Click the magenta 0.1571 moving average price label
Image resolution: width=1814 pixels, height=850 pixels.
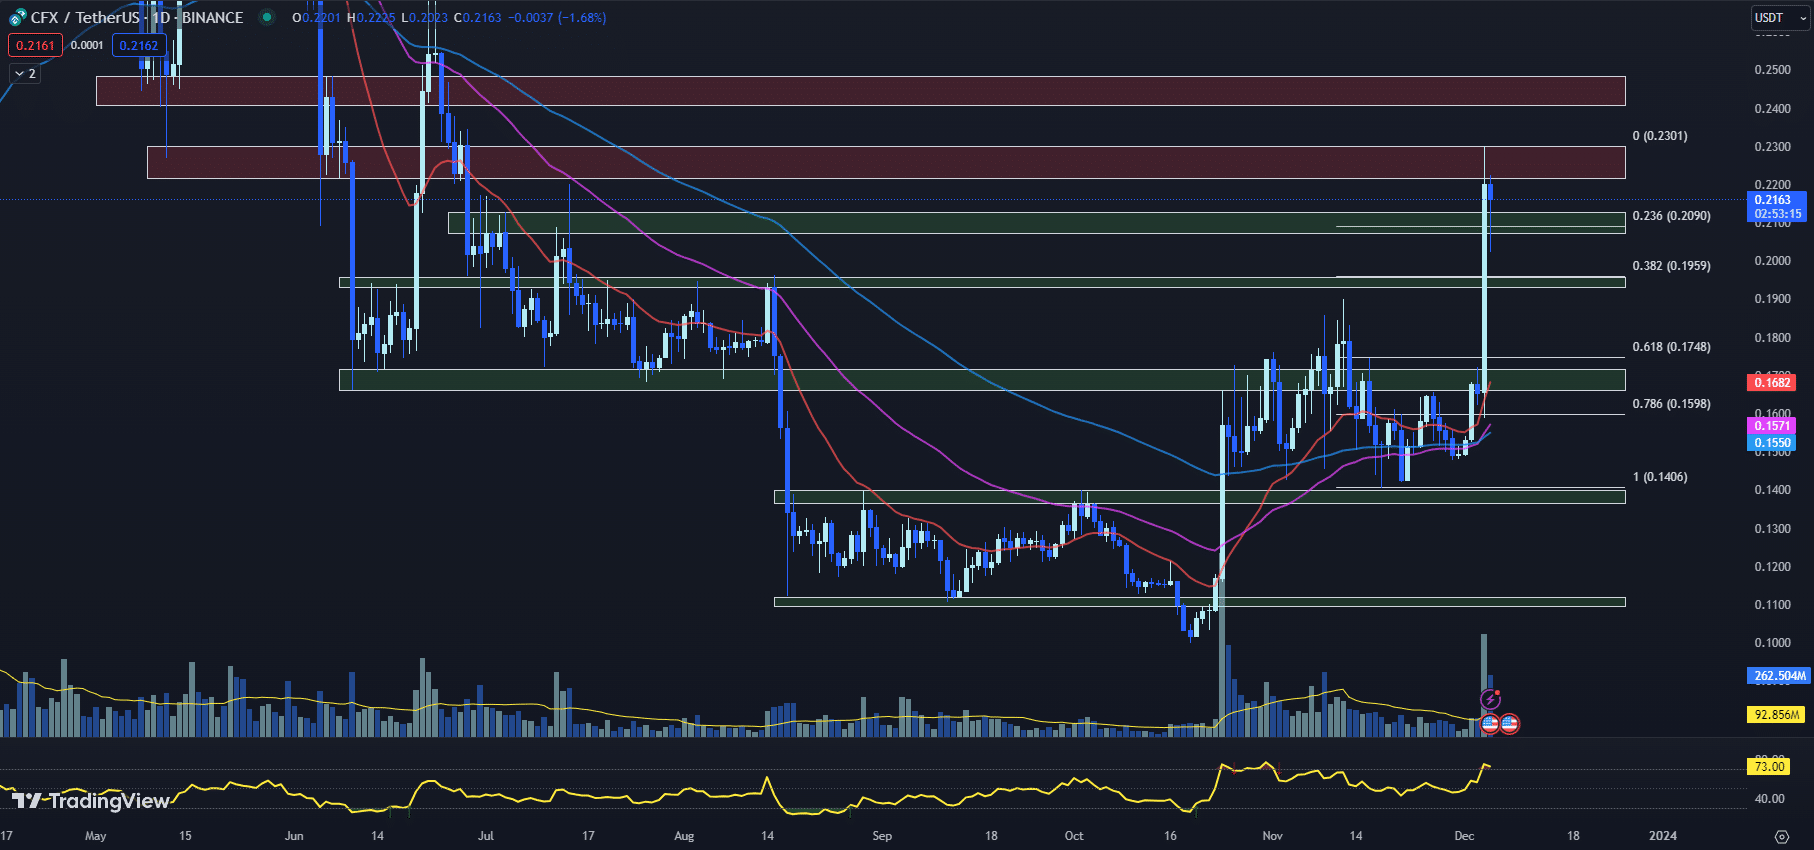(1772, 426)
